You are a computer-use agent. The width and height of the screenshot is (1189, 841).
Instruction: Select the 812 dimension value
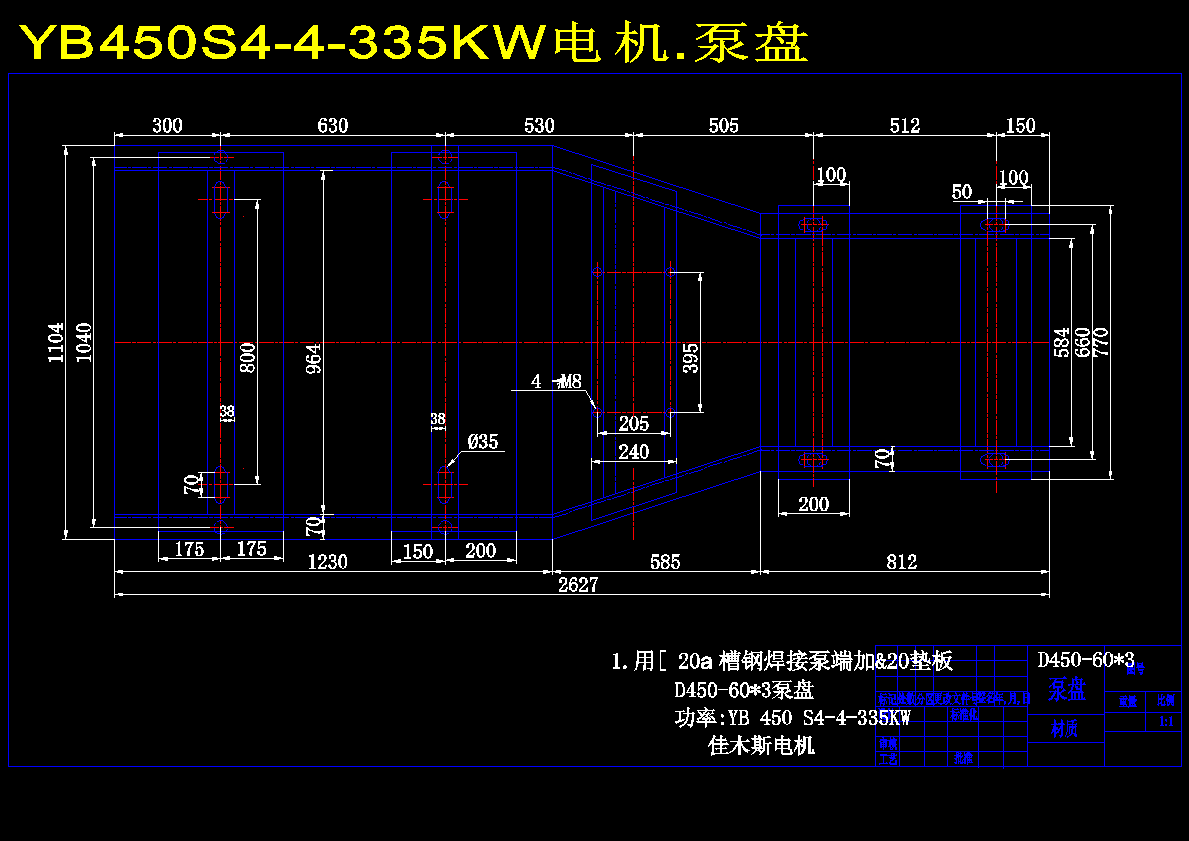pyautogui.click(x=902, y=562)
